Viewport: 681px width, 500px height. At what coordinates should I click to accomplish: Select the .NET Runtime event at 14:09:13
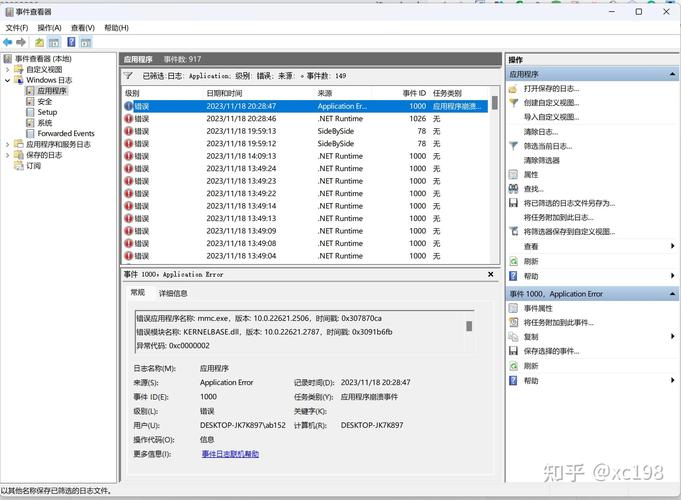click(x=306, y=156)
